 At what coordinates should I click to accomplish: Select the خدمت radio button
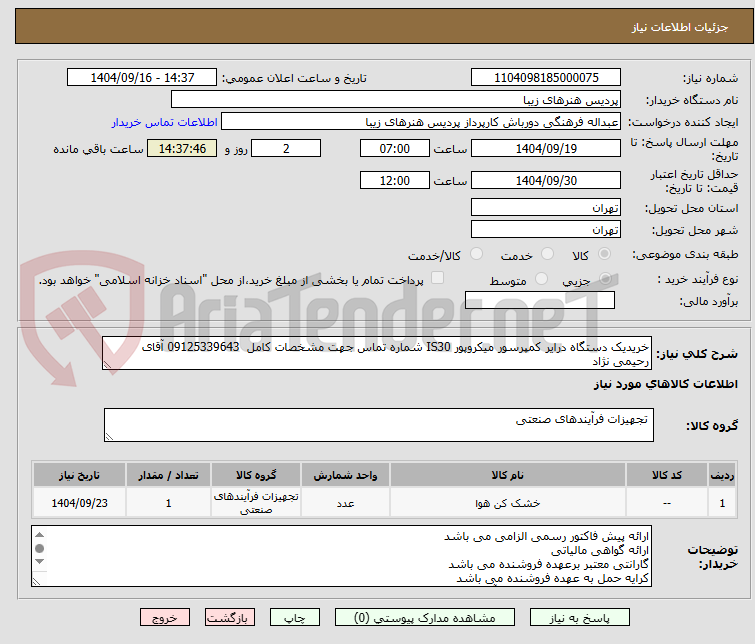coord(547,254)
